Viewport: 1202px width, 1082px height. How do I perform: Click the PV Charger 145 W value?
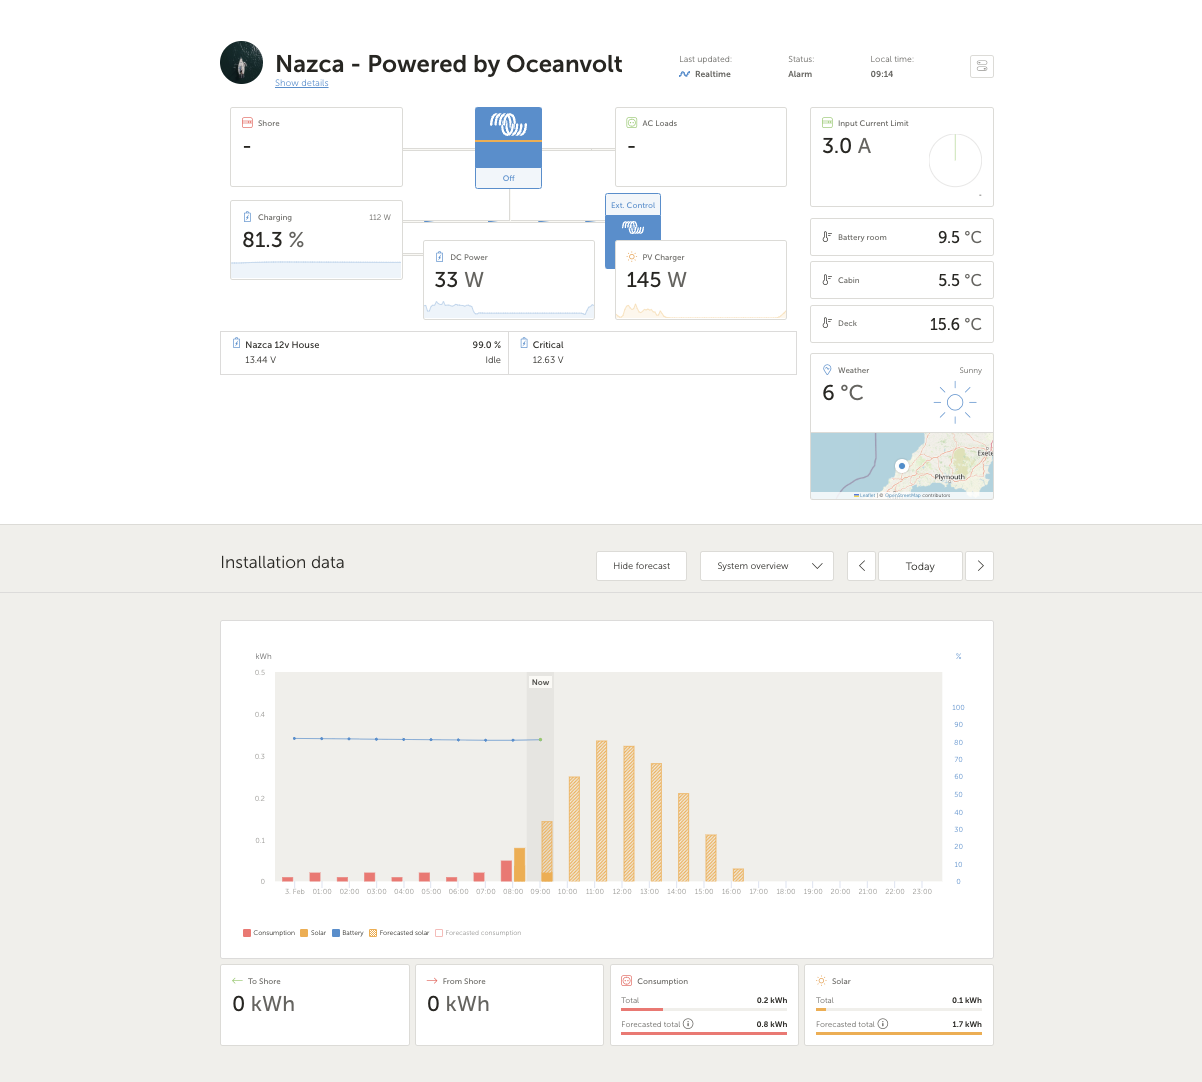click(x=656, y=280)
